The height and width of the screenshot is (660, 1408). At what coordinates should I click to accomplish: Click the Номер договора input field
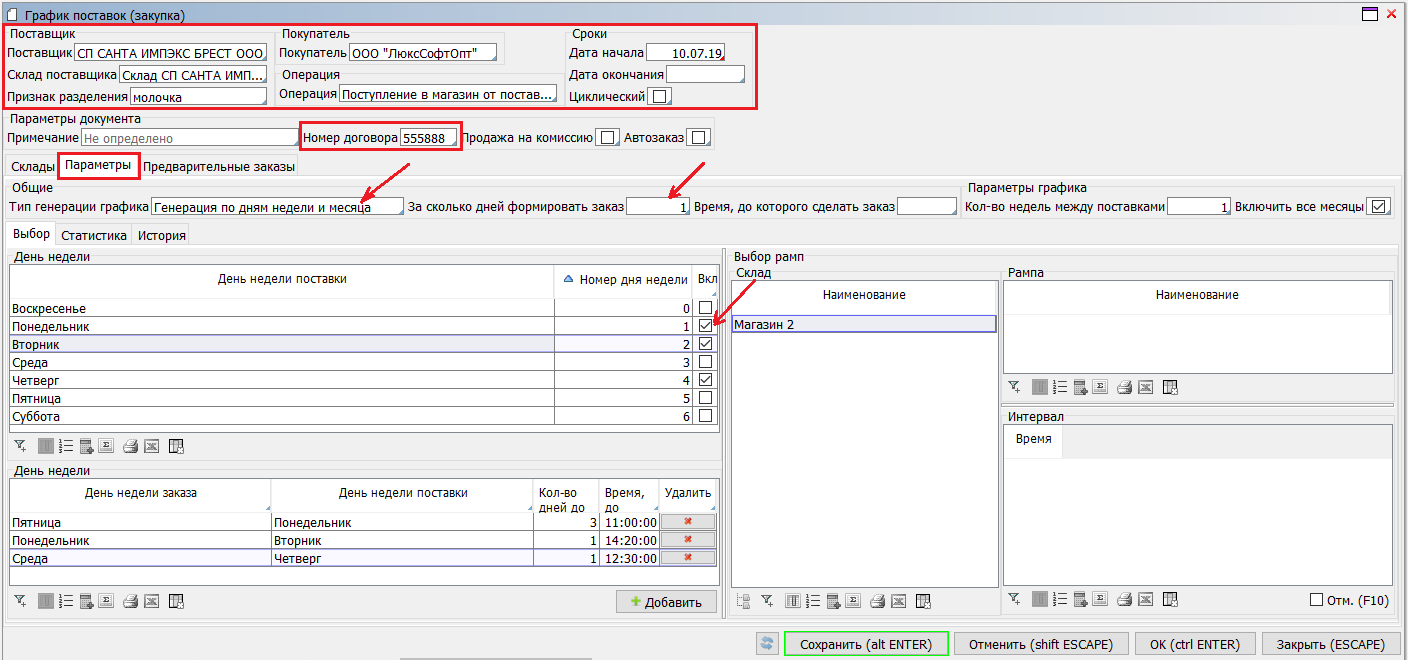tap(429, 138)
